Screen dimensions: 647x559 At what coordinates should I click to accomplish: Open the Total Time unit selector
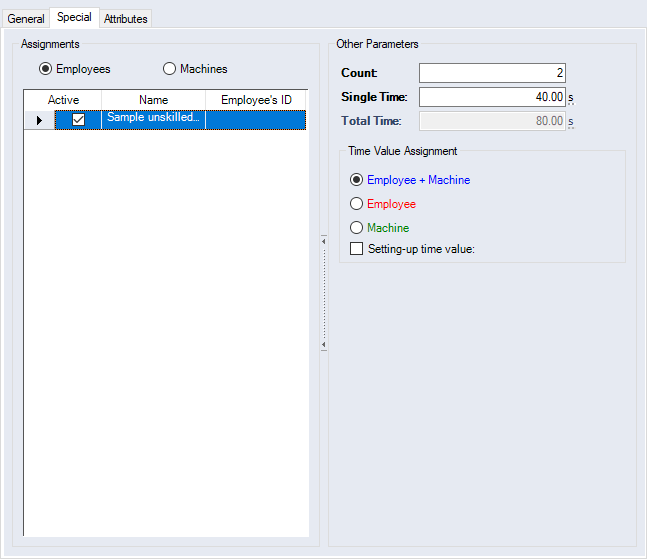pyautogui.click(x=571, y=122)
